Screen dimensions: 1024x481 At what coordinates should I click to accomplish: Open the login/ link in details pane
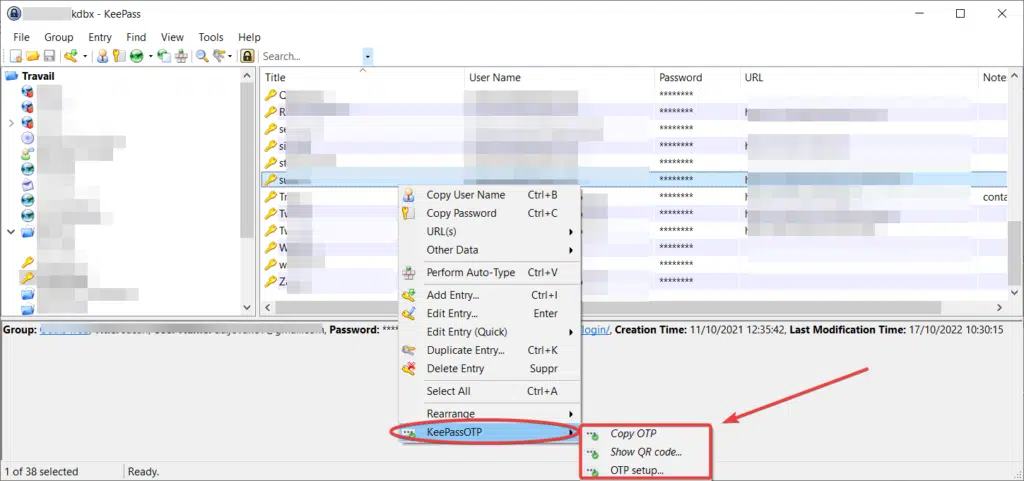(x=596, y=330)
